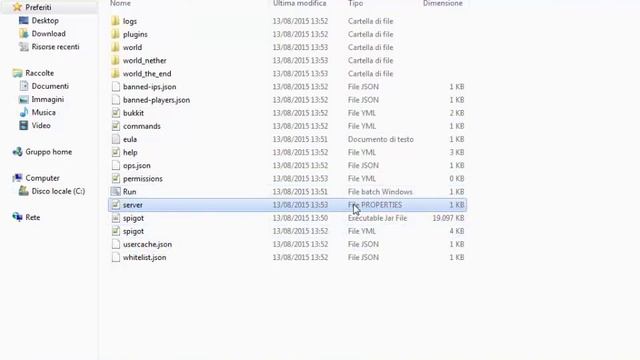Click the Run batch file icon
Image resolution: width=640 pixels, height=360 pixels.
116,191
